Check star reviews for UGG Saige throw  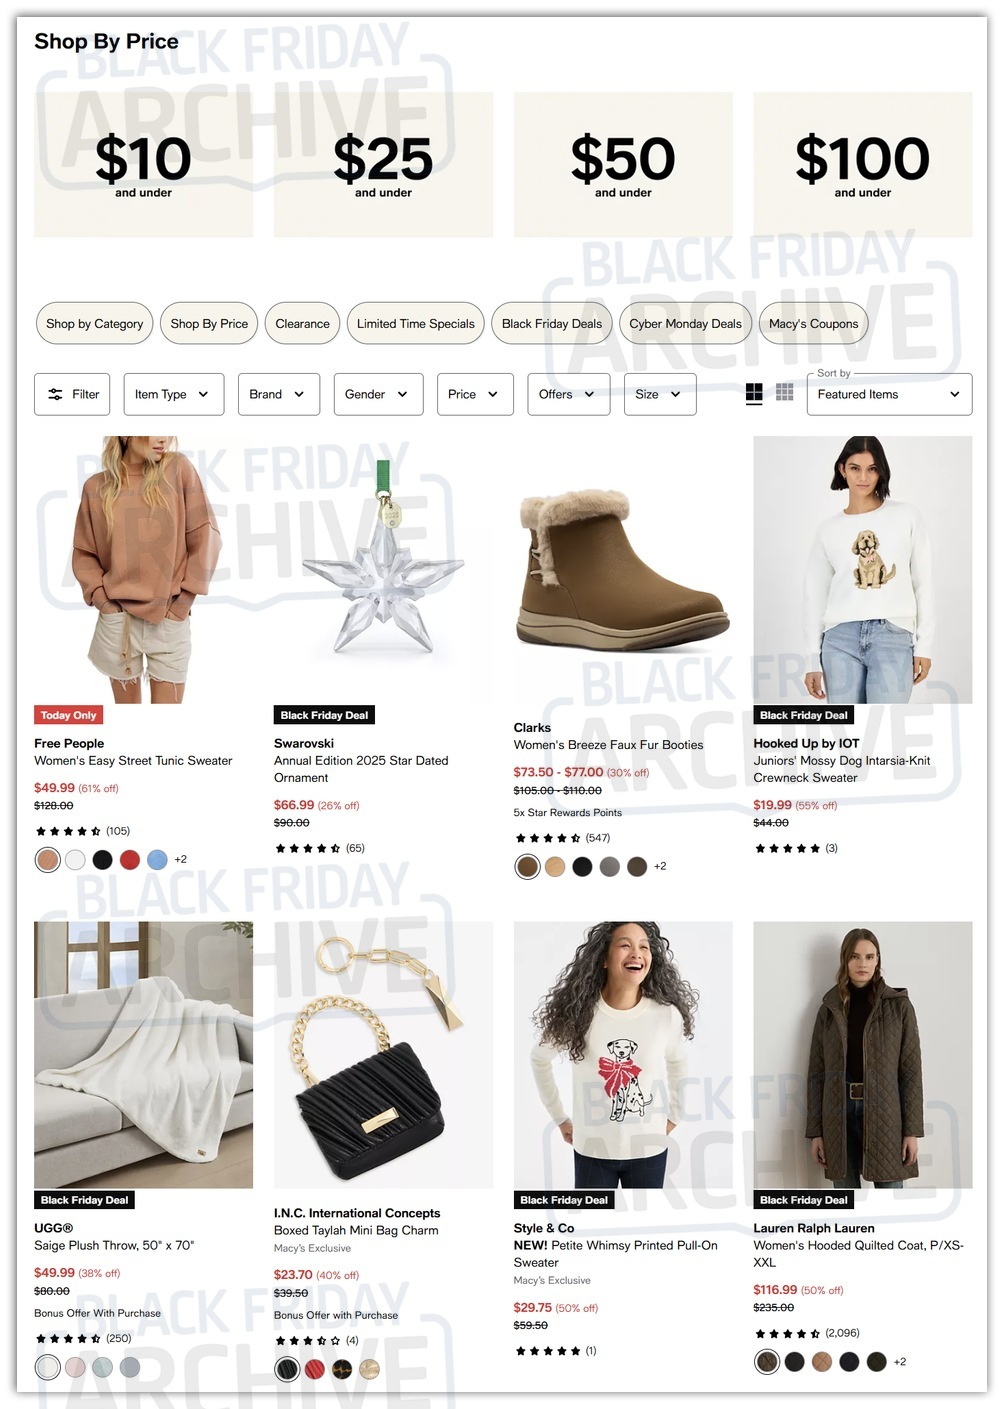pyautogui.click(x=68, y=1338)
